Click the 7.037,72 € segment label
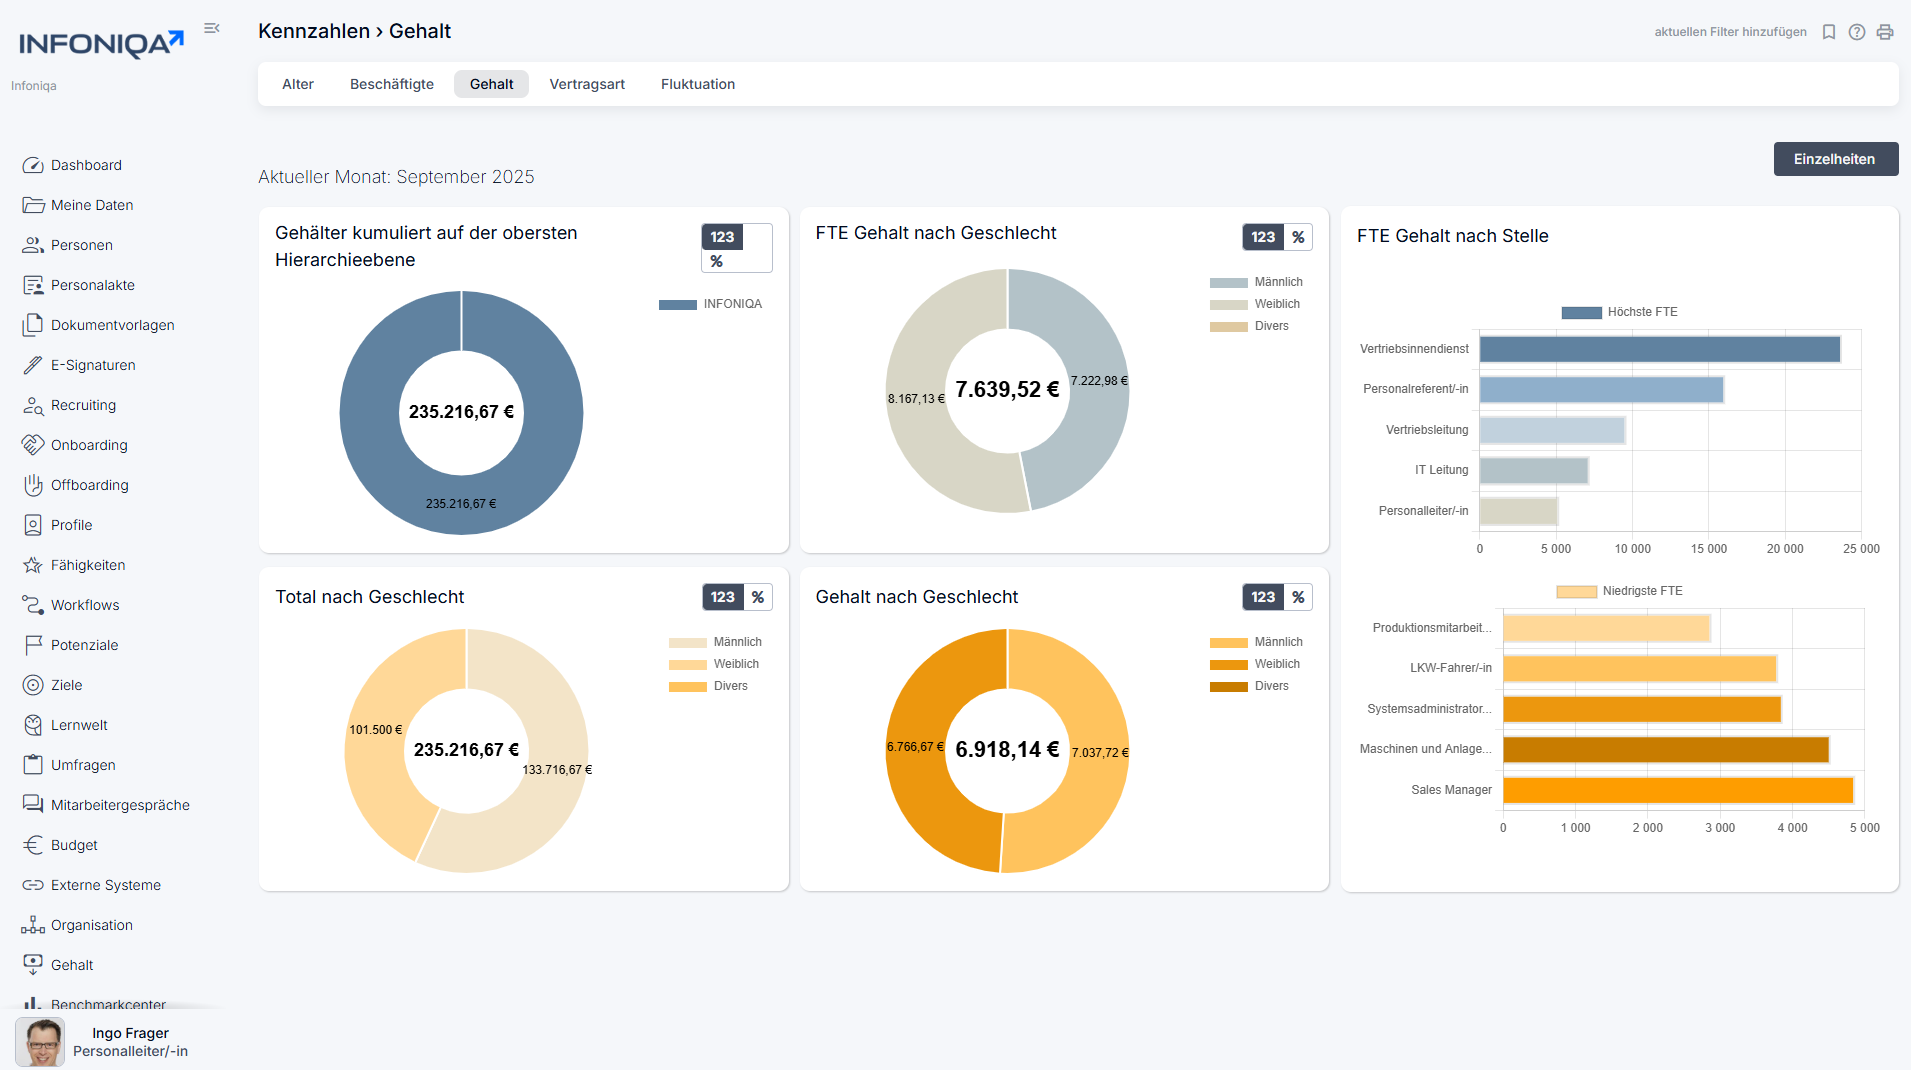This screenshot has height=1070, width=1911. [1100, 753]
